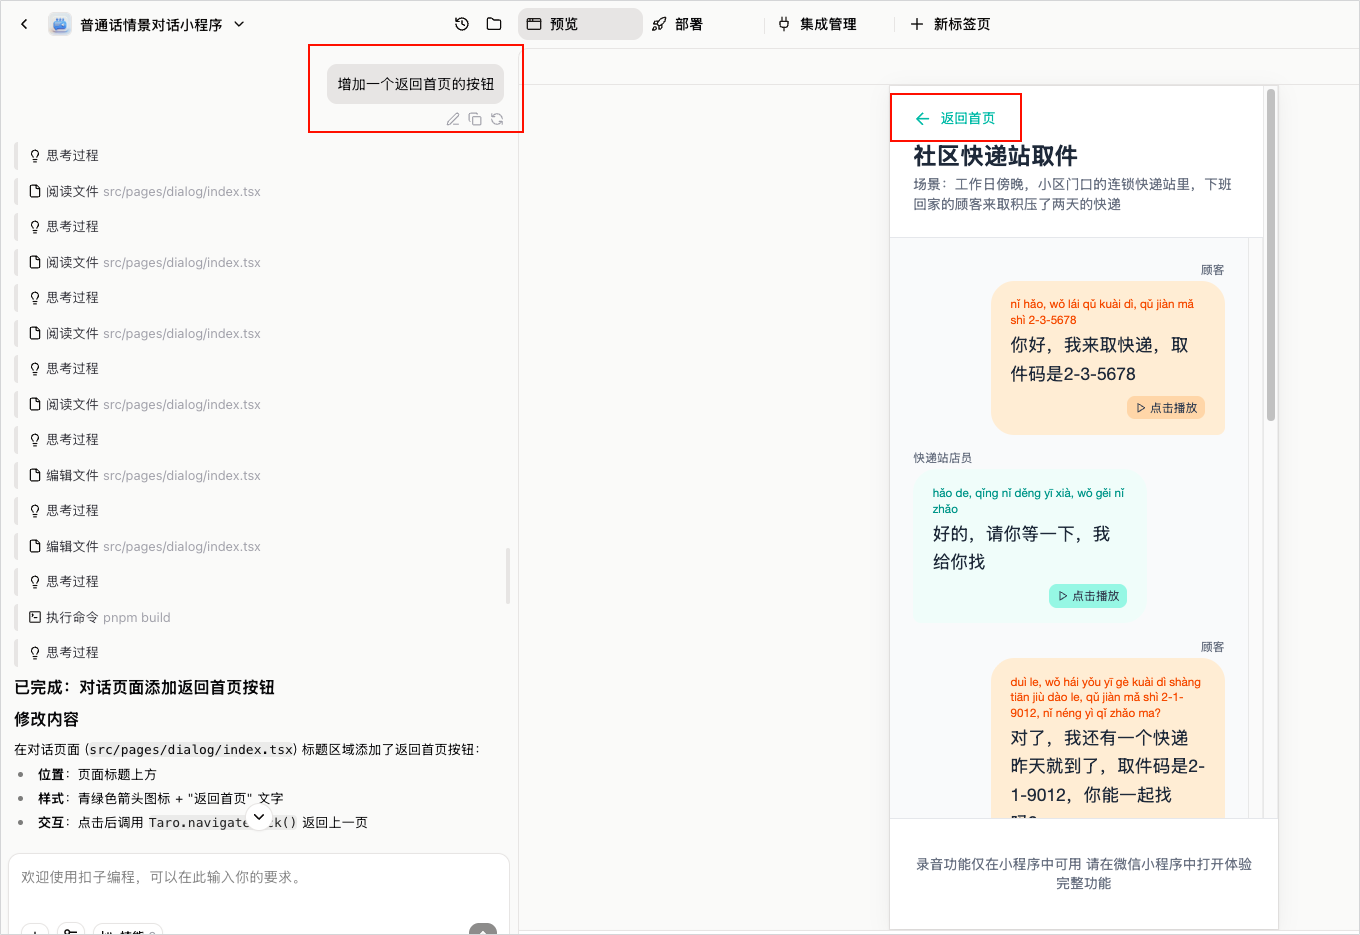Focus the 欢迎使用扣子编程 chat input box
This screenshot has width=1360, height=935.
coord(259,877)
